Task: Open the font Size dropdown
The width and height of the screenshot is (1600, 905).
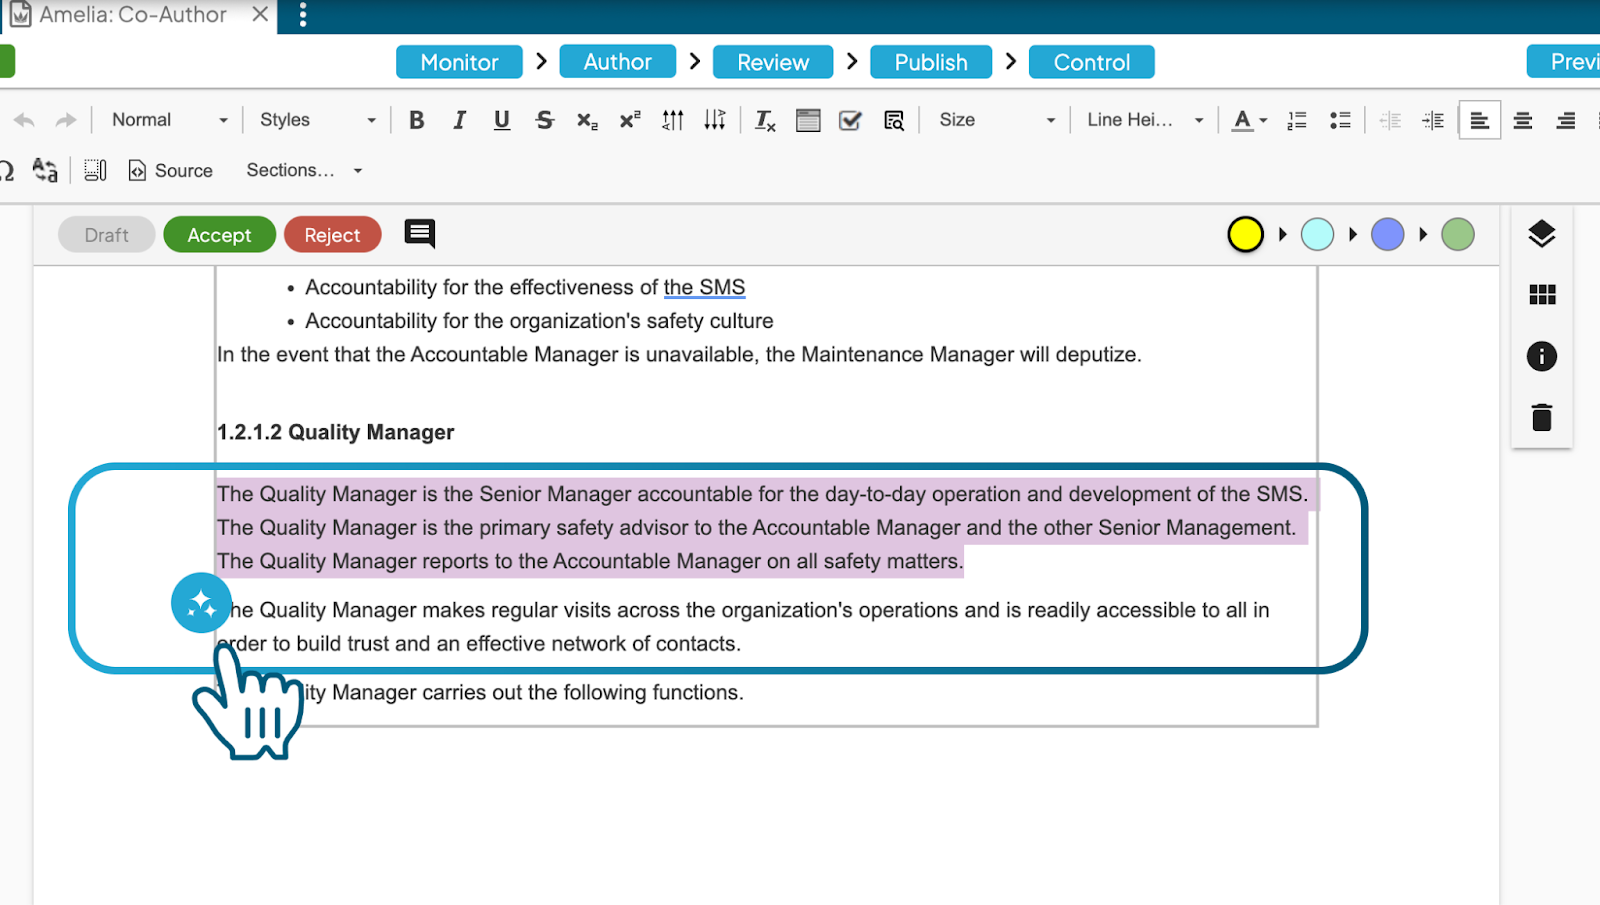Action: click(997, 120)
